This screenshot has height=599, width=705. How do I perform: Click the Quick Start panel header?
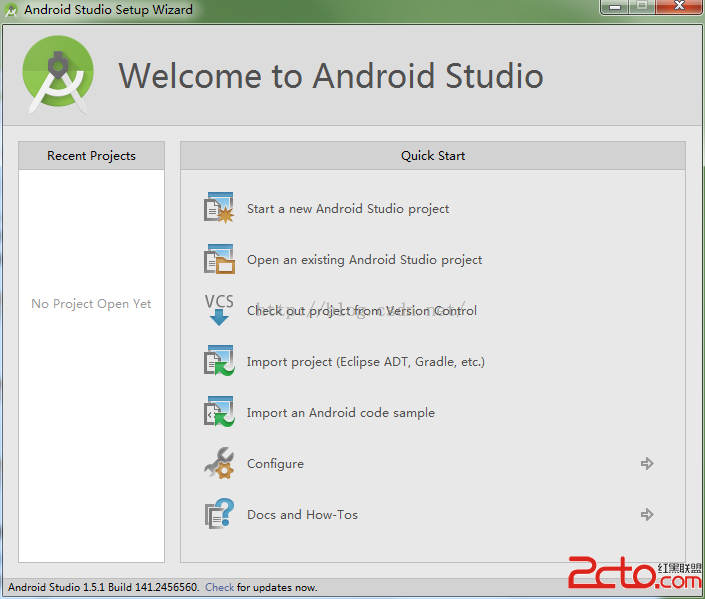pos(433,156)
